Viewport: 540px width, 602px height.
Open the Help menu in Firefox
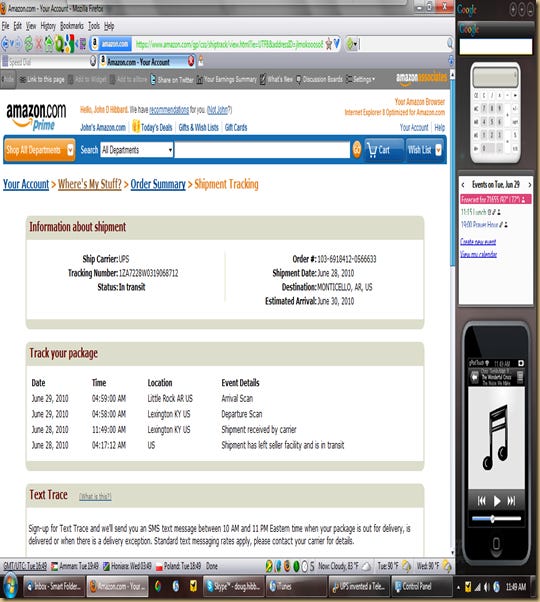pyautogui.click(x=109, y=26)
